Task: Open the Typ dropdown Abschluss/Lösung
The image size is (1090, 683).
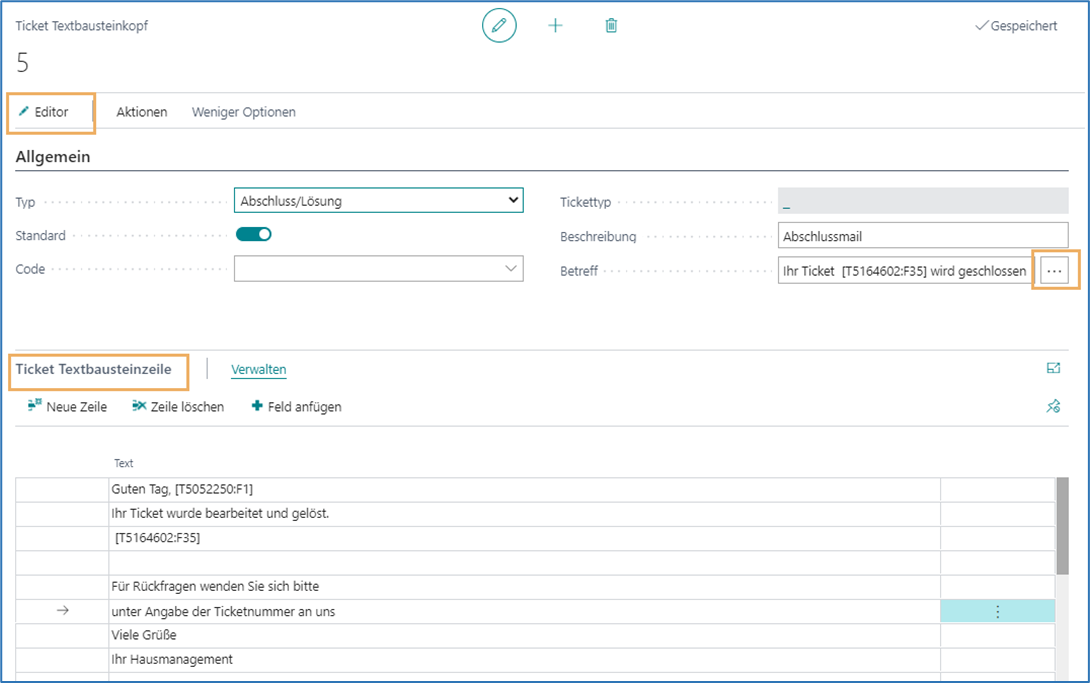Action: tap(378, 201)
